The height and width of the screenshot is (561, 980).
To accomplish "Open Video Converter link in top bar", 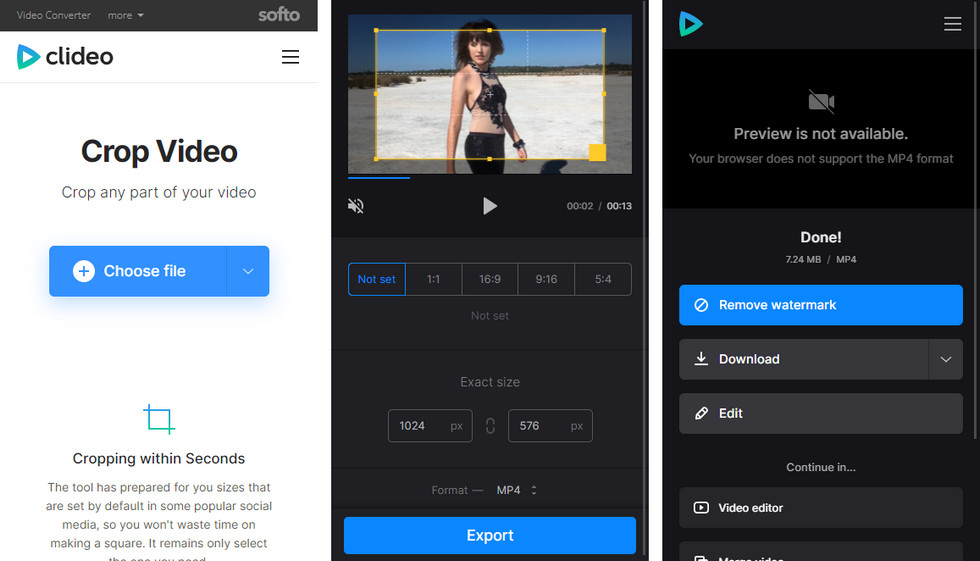I will (54, 15).
